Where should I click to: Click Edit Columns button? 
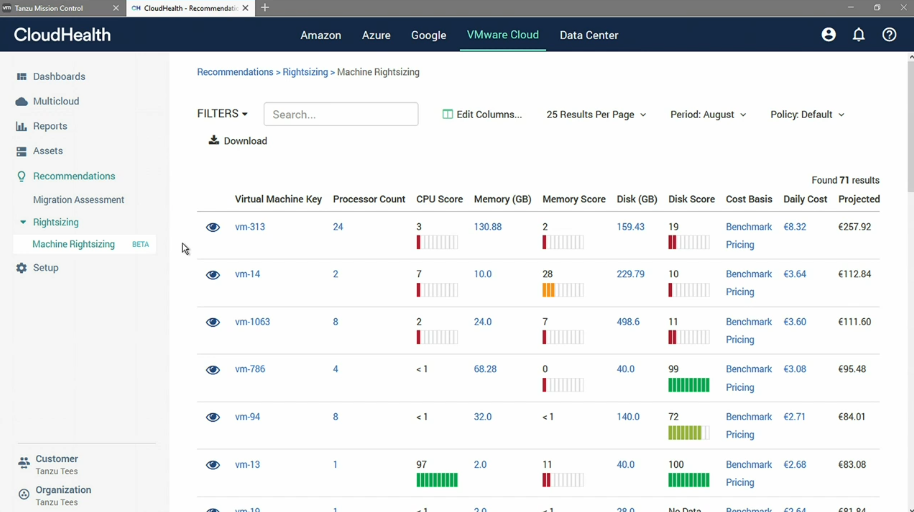pos(482,115)
